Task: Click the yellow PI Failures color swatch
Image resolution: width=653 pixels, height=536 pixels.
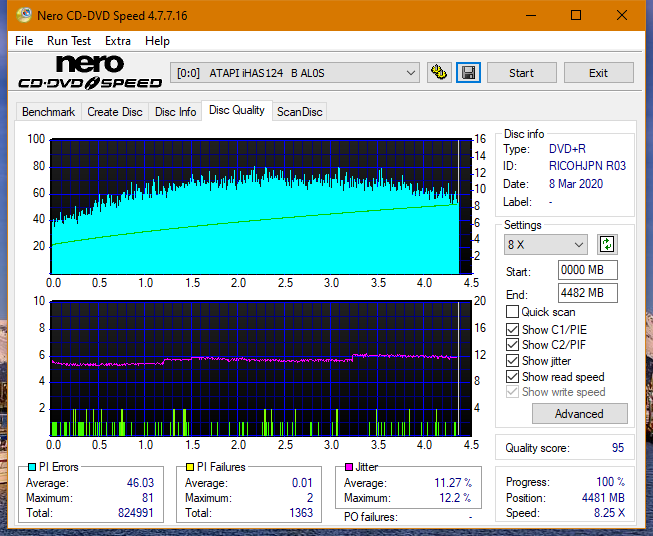Action: point(190,467)
